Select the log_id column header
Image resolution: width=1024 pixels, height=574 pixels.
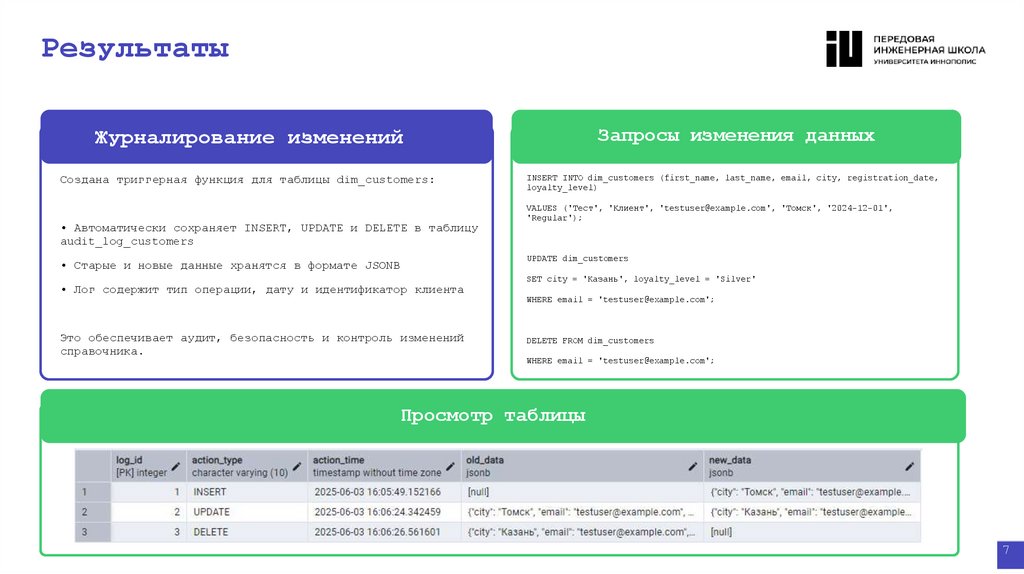[148, 466]
